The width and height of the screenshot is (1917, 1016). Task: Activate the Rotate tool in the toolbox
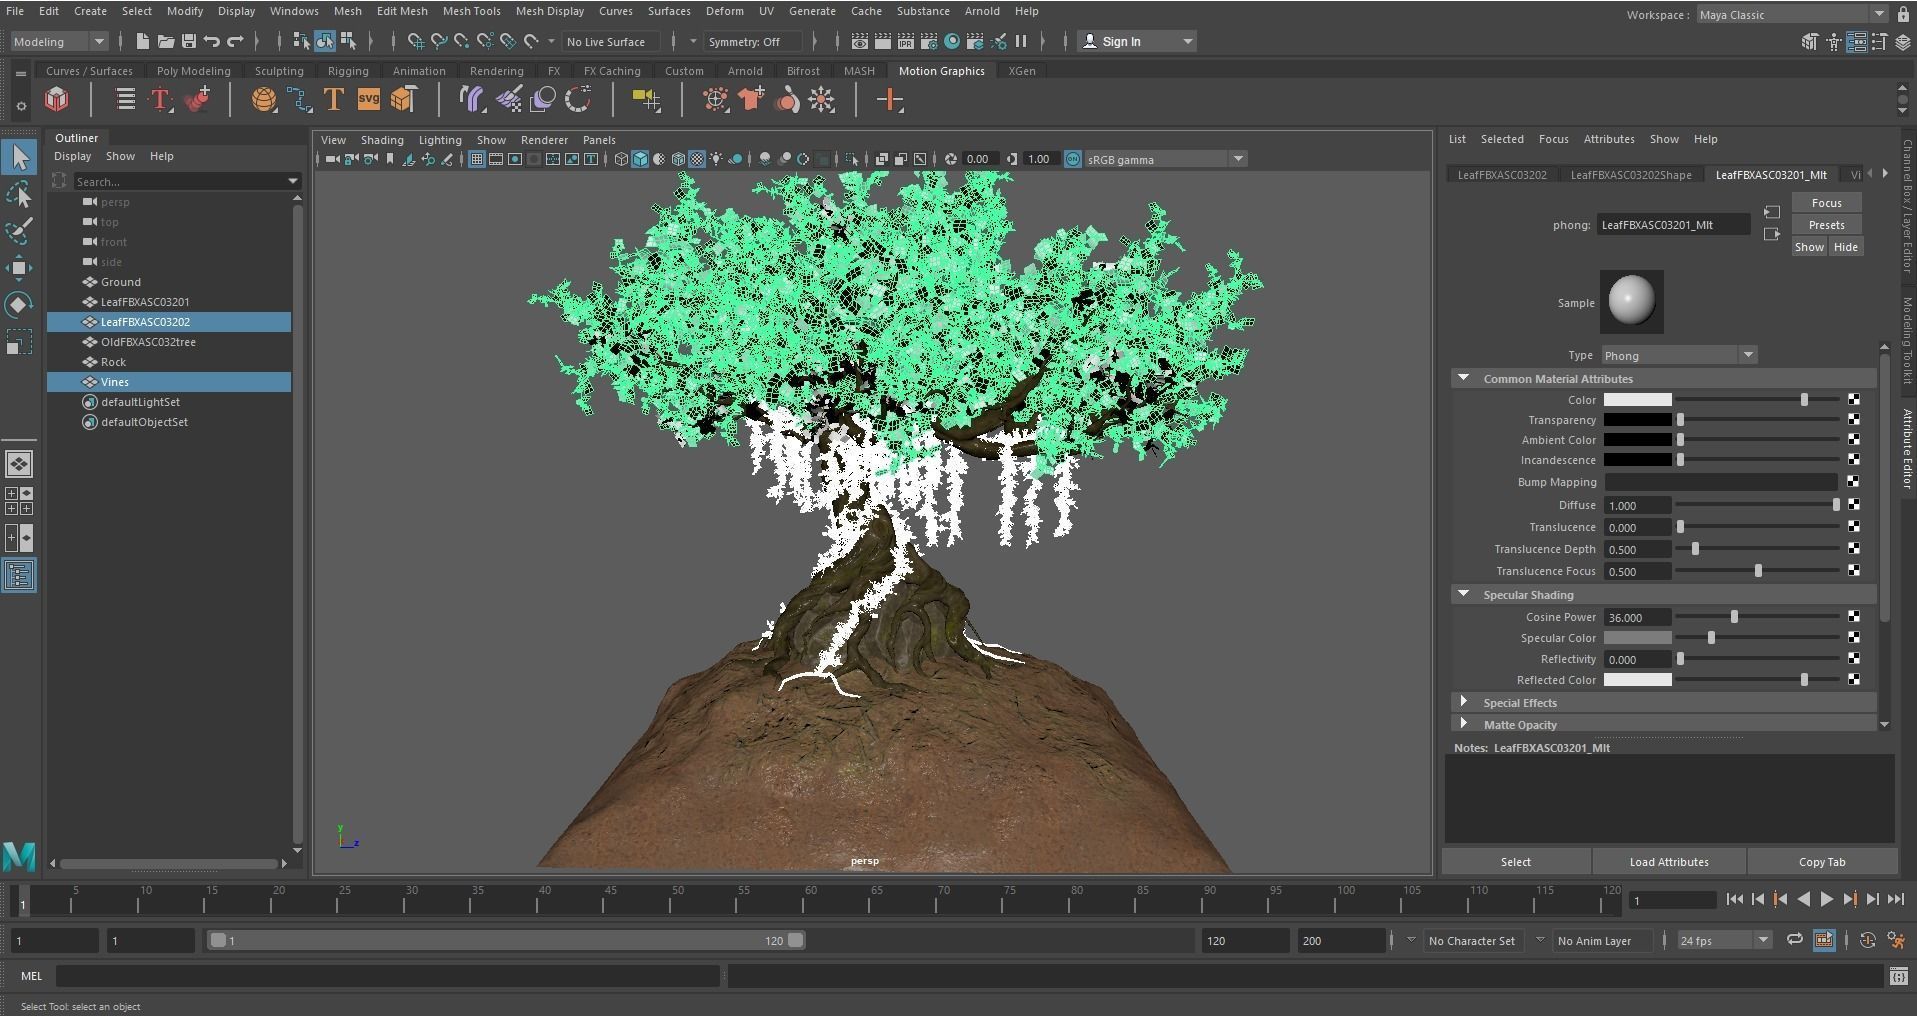(19, 305)
